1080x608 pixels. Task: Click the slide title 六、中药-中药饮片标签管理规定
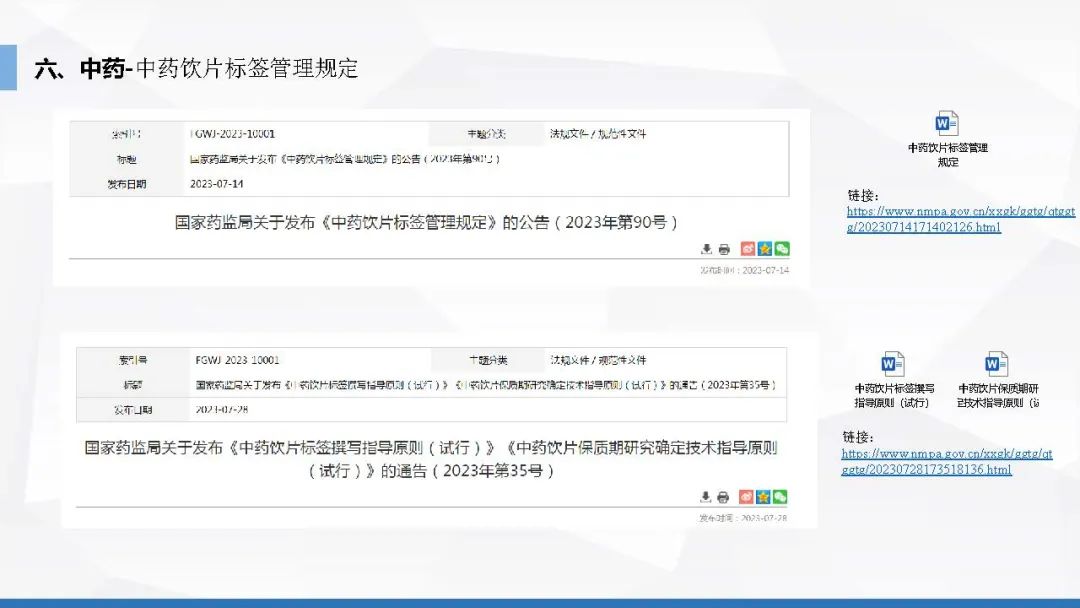click(196, 68)
